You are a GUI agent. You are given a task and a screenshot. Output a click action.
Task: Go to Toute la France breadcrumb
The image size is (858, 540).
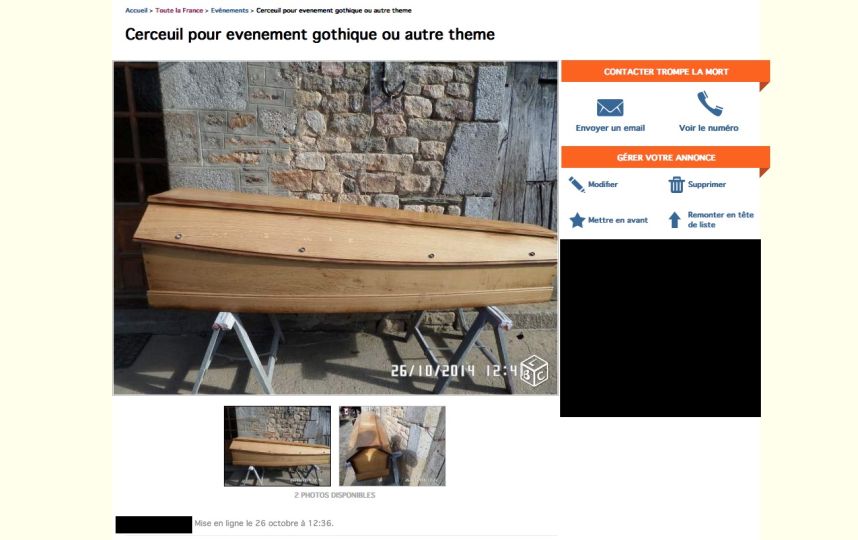click(x=179, y=10)
